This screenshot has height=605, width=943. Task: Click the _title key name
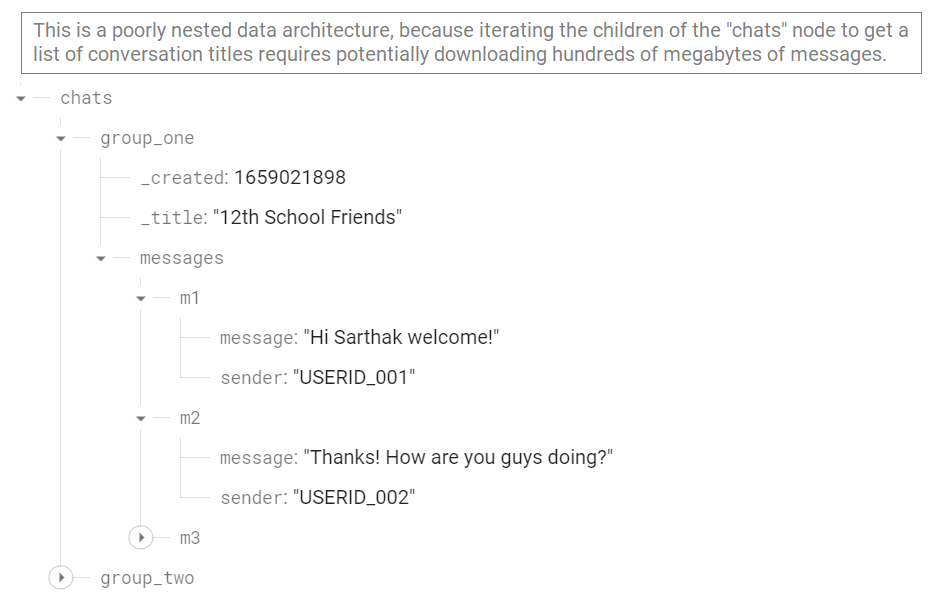(172, 218)
